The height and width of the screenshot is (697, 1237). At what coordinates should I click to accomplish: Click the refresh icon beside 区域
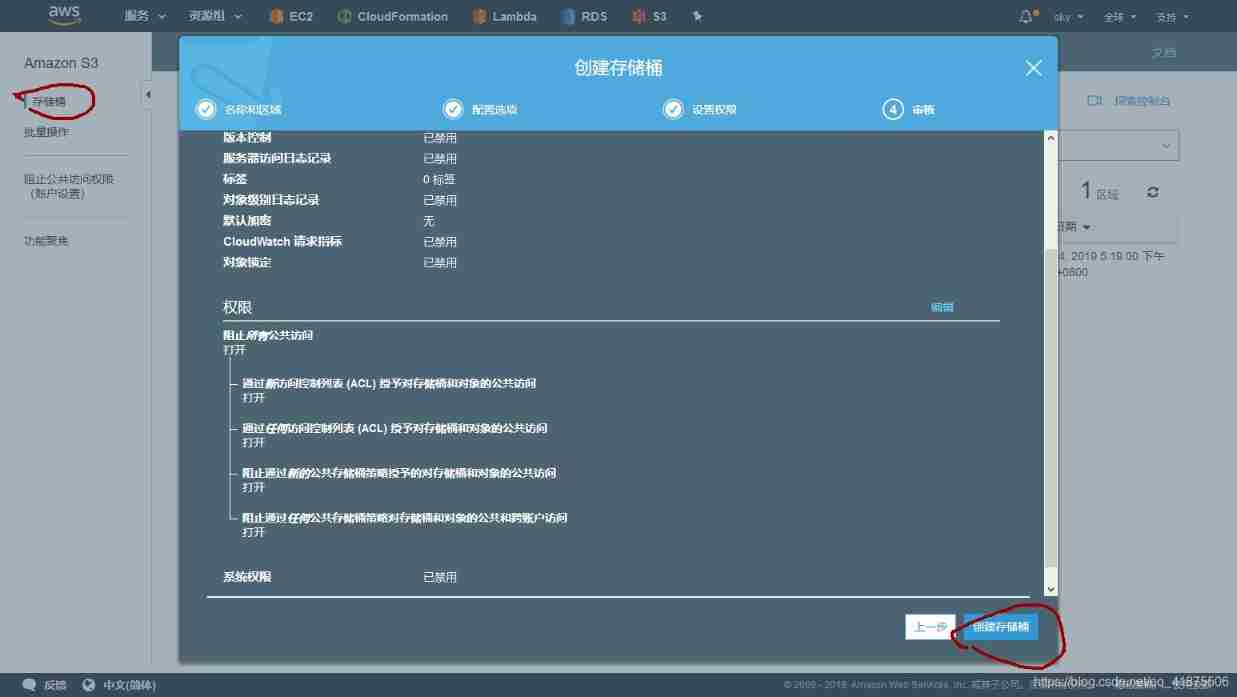[x=1153, y=192]
